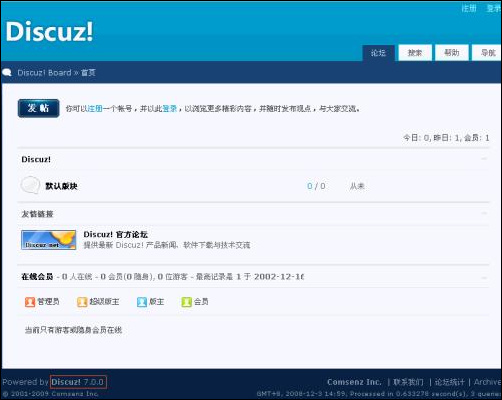
Task: Click the 管理员 orange user icon
Action: click(30, 302)
